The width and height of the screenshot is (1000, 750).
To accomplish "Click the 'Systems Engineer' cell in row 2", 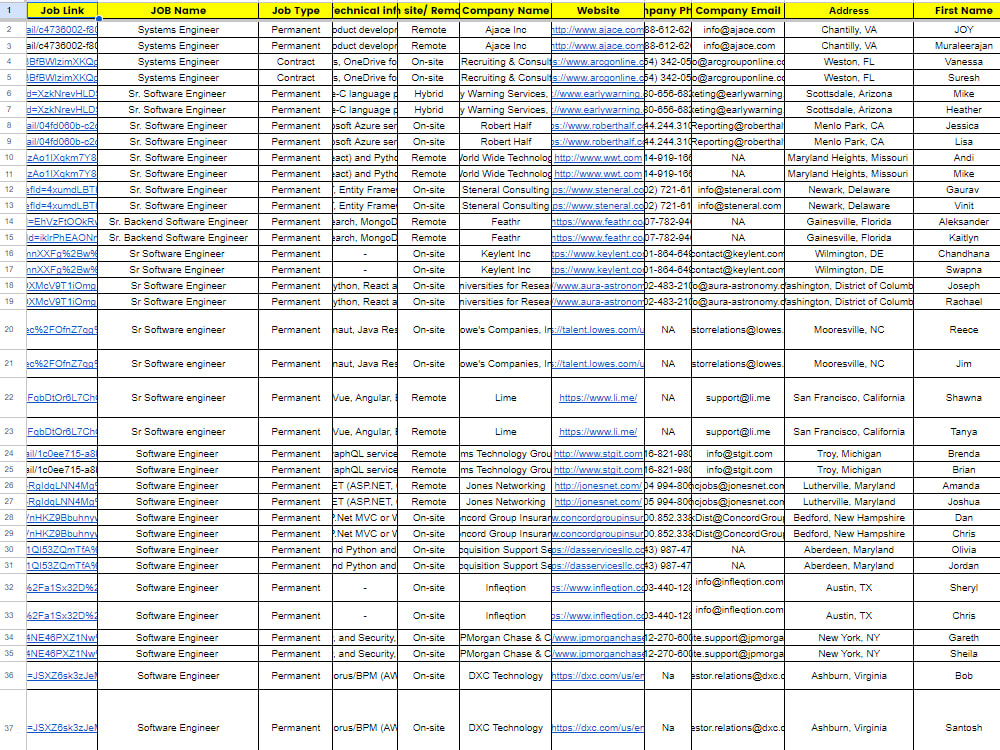I will [x=178, y=30].
